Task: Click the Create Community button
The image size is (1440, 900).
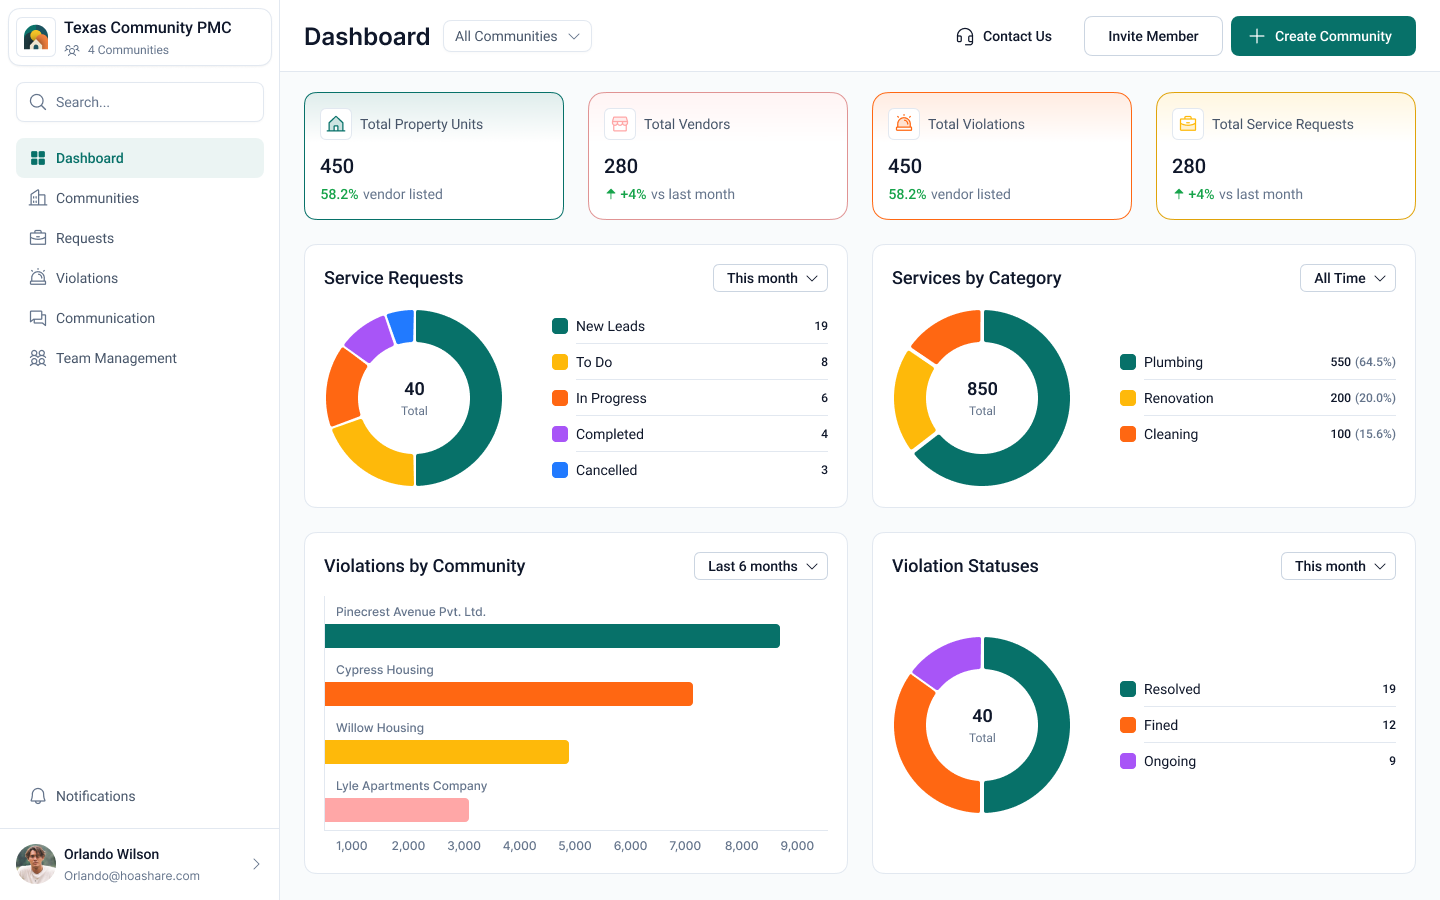Action: (1322, 36)
